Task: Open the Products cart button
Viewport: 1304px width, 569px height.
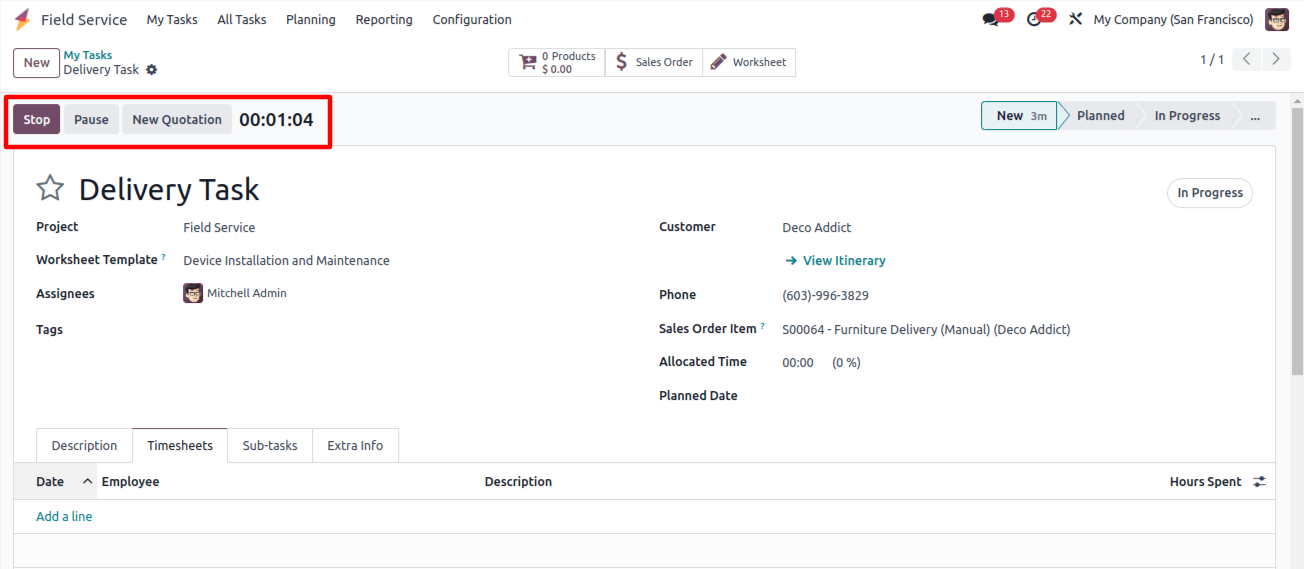Action: (557, 62)
